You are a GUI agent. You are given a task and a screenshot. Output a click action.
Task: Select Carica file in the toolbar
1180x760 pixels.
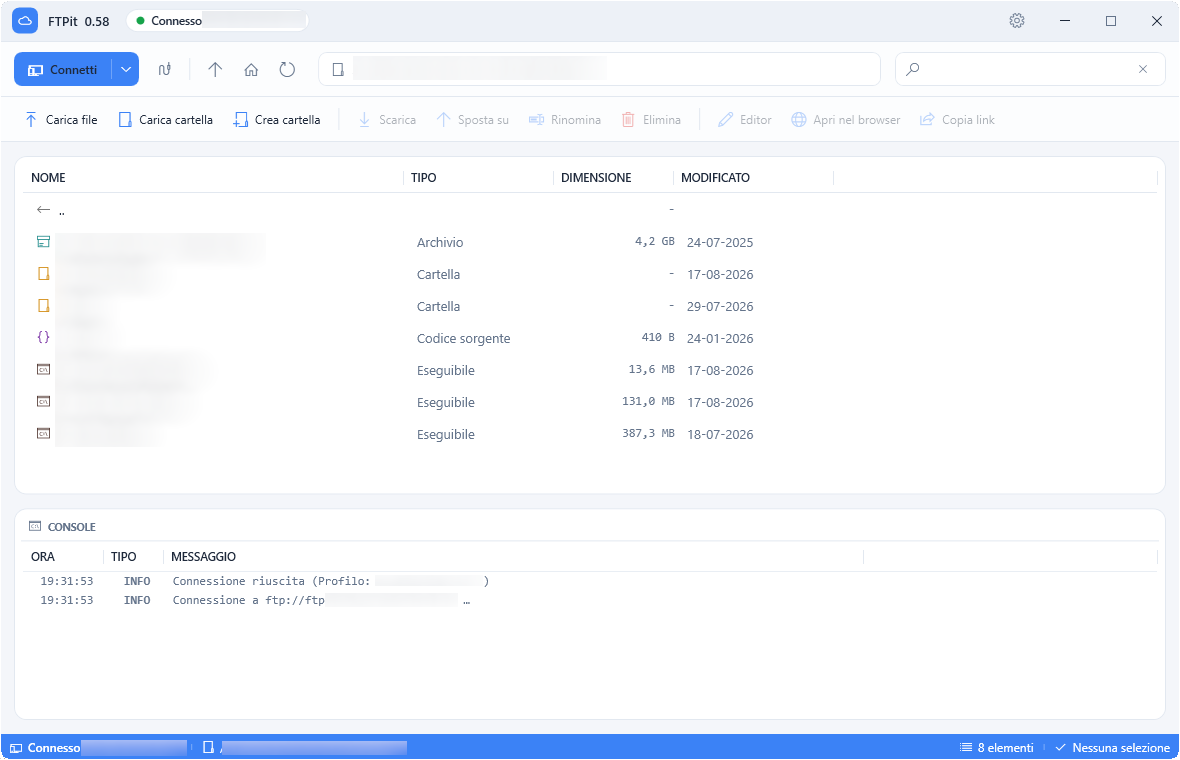point(62,120)
